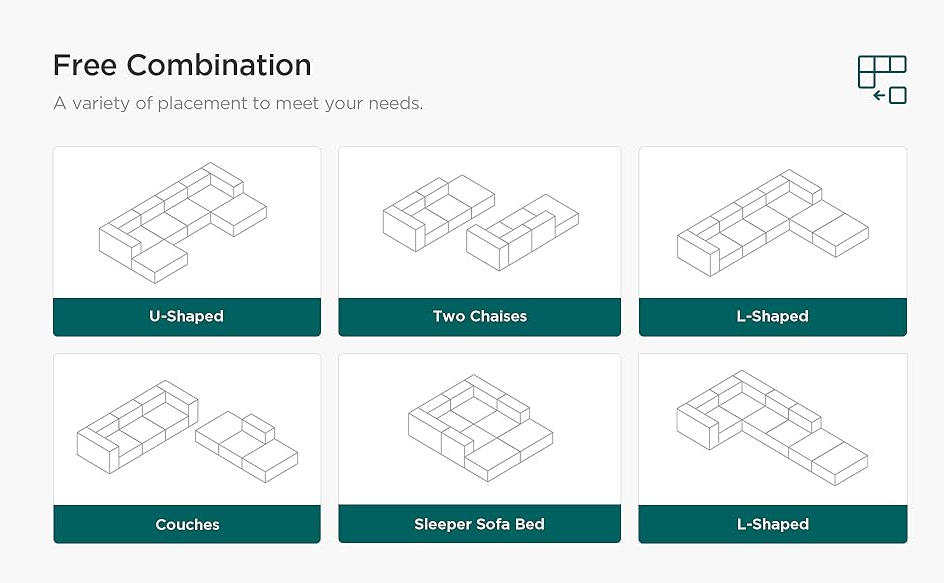Select the U-Shaped sofa diagram
The image size is (944, 583).
coord(185,222)
